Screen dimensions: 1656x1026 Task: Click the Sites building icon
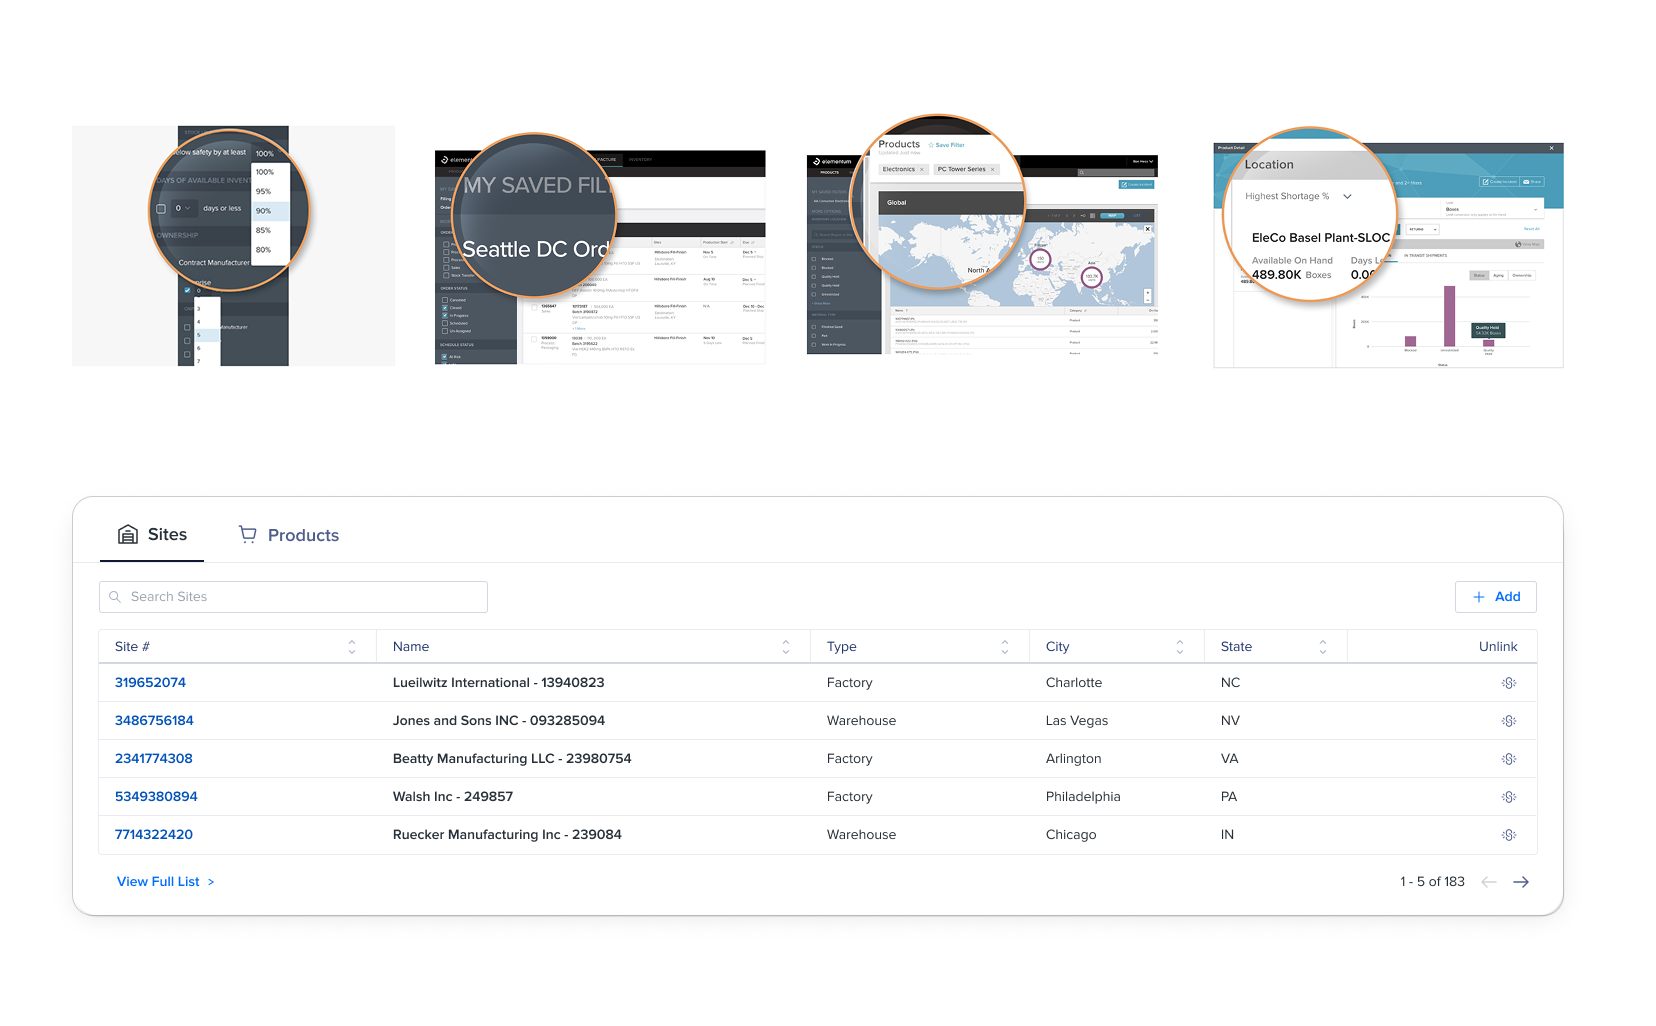point(128,535)
